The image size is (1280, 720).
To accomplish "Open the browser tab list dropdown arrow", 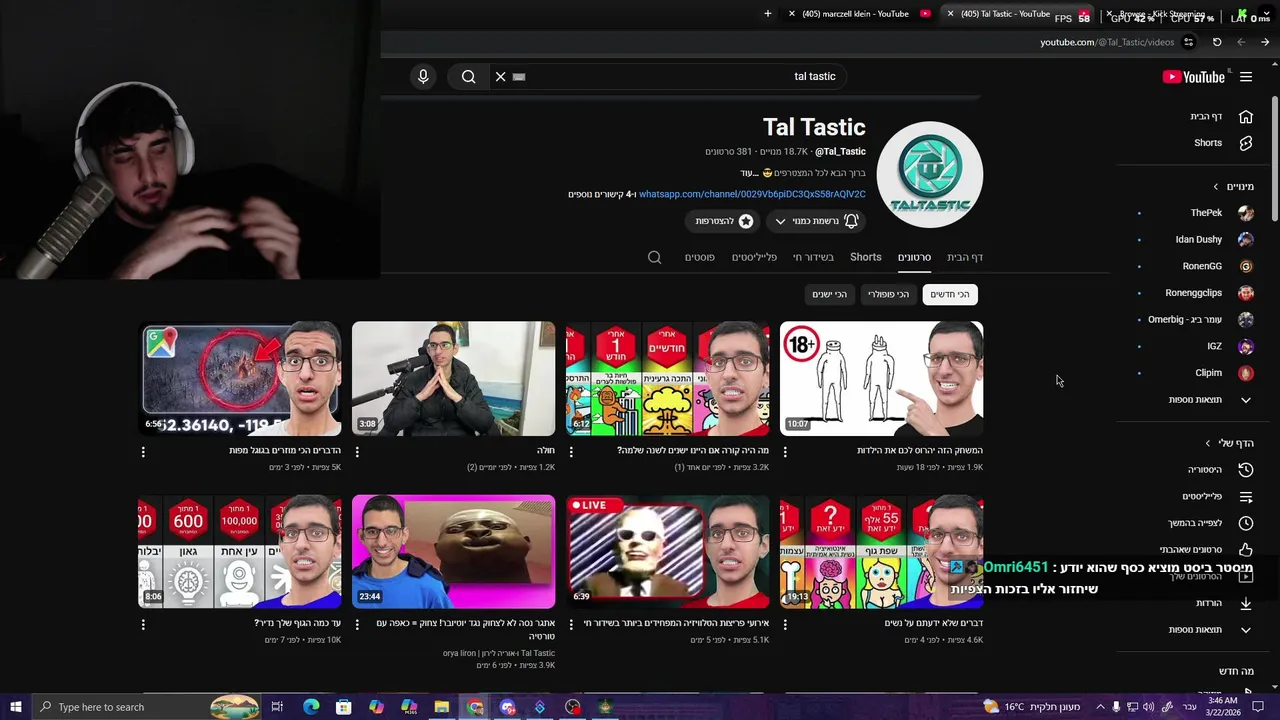I will point(1264,14).
